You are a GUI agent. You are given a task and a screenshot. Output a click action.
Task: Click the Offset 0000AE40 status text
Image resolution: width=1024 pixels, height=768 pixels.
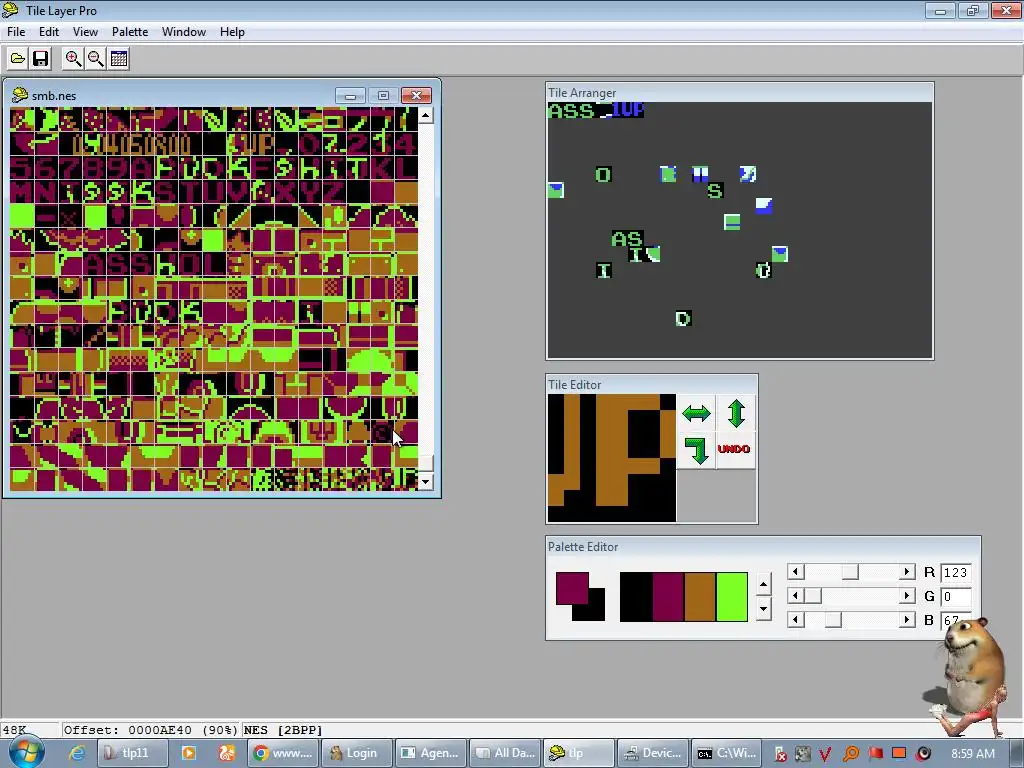pyautogui.click(x=150, y=730)
